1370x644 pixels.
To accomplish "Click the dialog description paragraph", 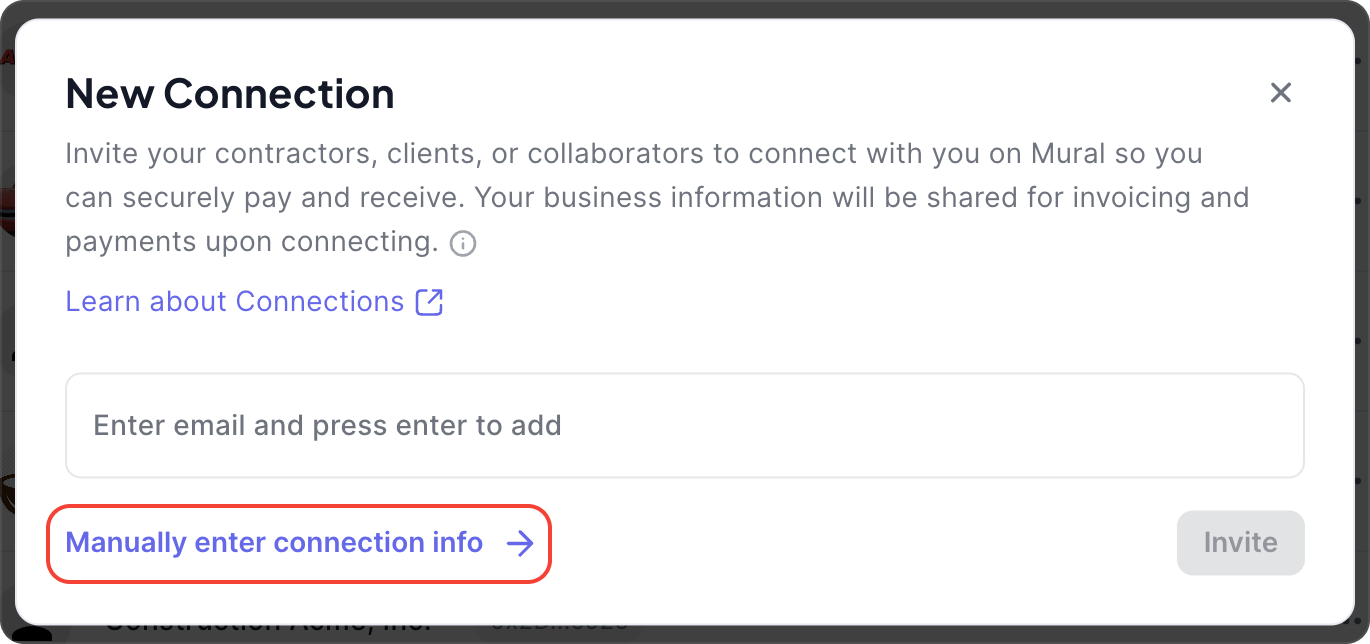I will pyautogui.click(x=656, y=198).
